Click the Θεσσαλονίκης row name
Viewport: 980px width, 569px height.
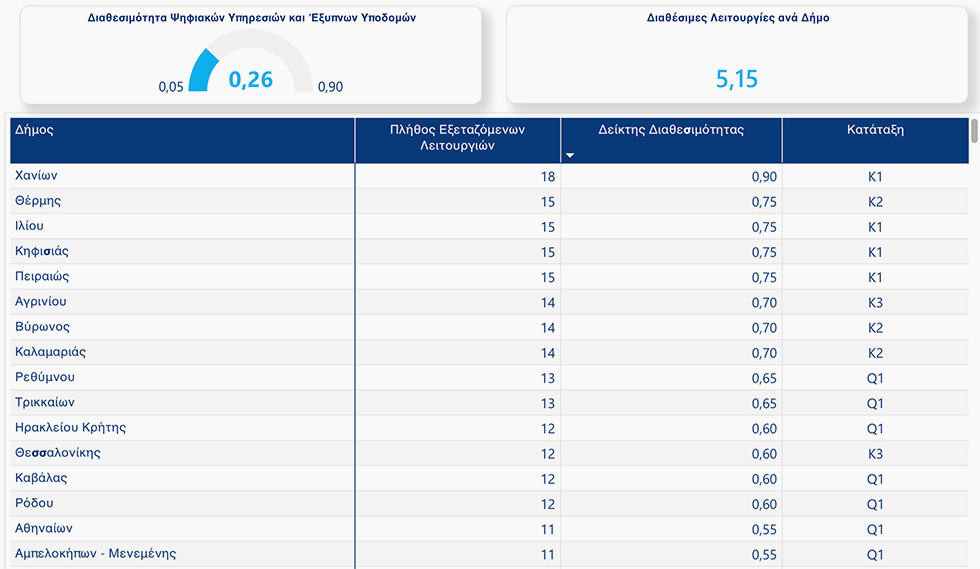(58, 453)
